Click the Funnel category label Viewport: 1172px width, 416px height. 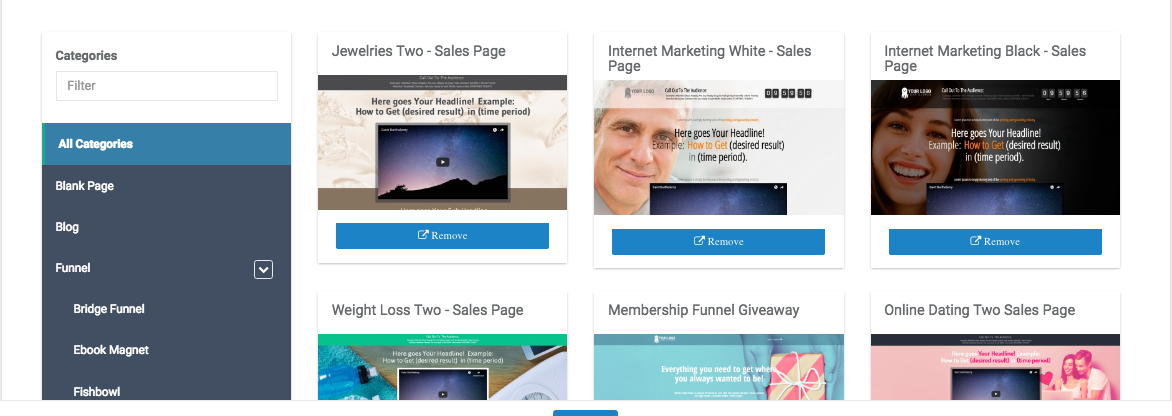pos(73,267)
